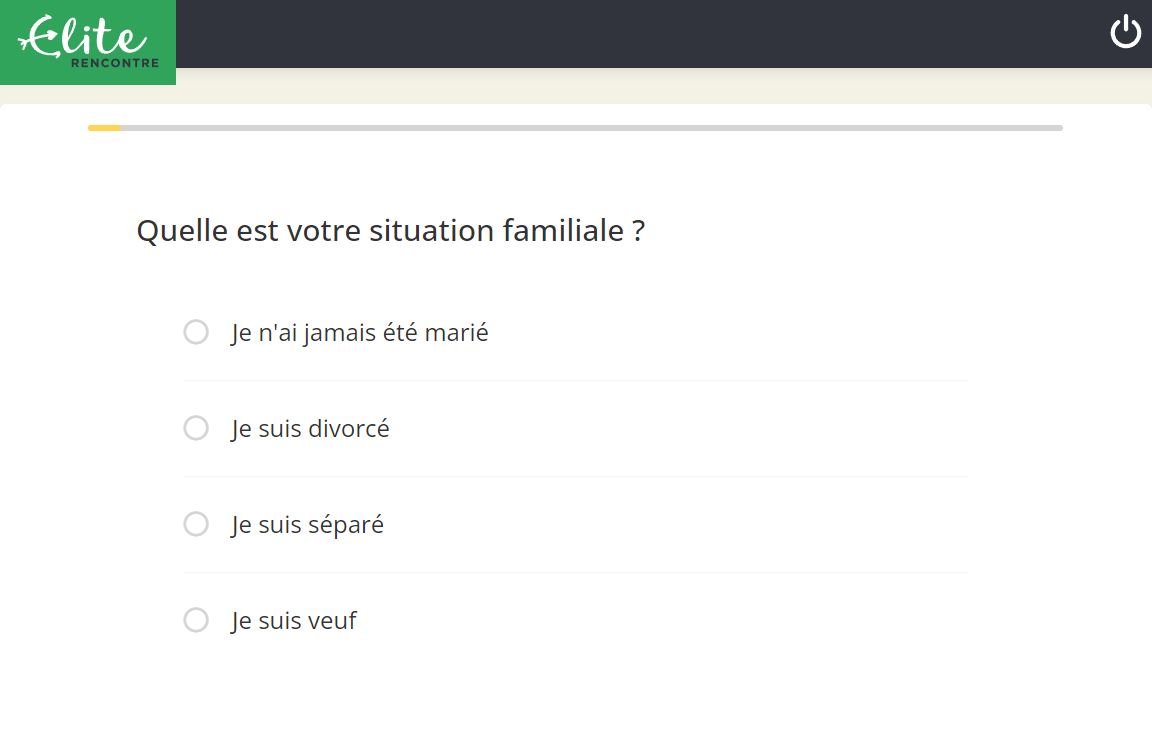Click the gray unfilled portion of progress bar

coord(591,128)
